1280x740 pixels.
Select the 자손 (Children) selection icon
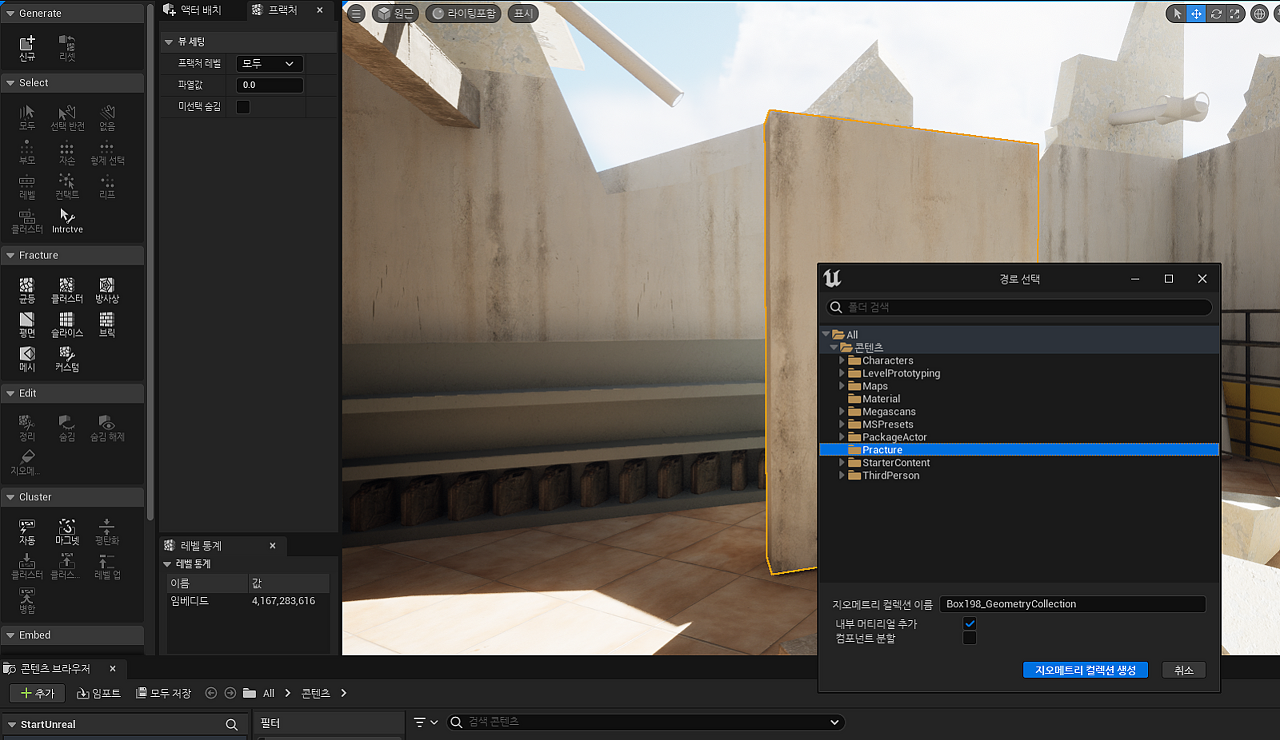coord(67,151)
